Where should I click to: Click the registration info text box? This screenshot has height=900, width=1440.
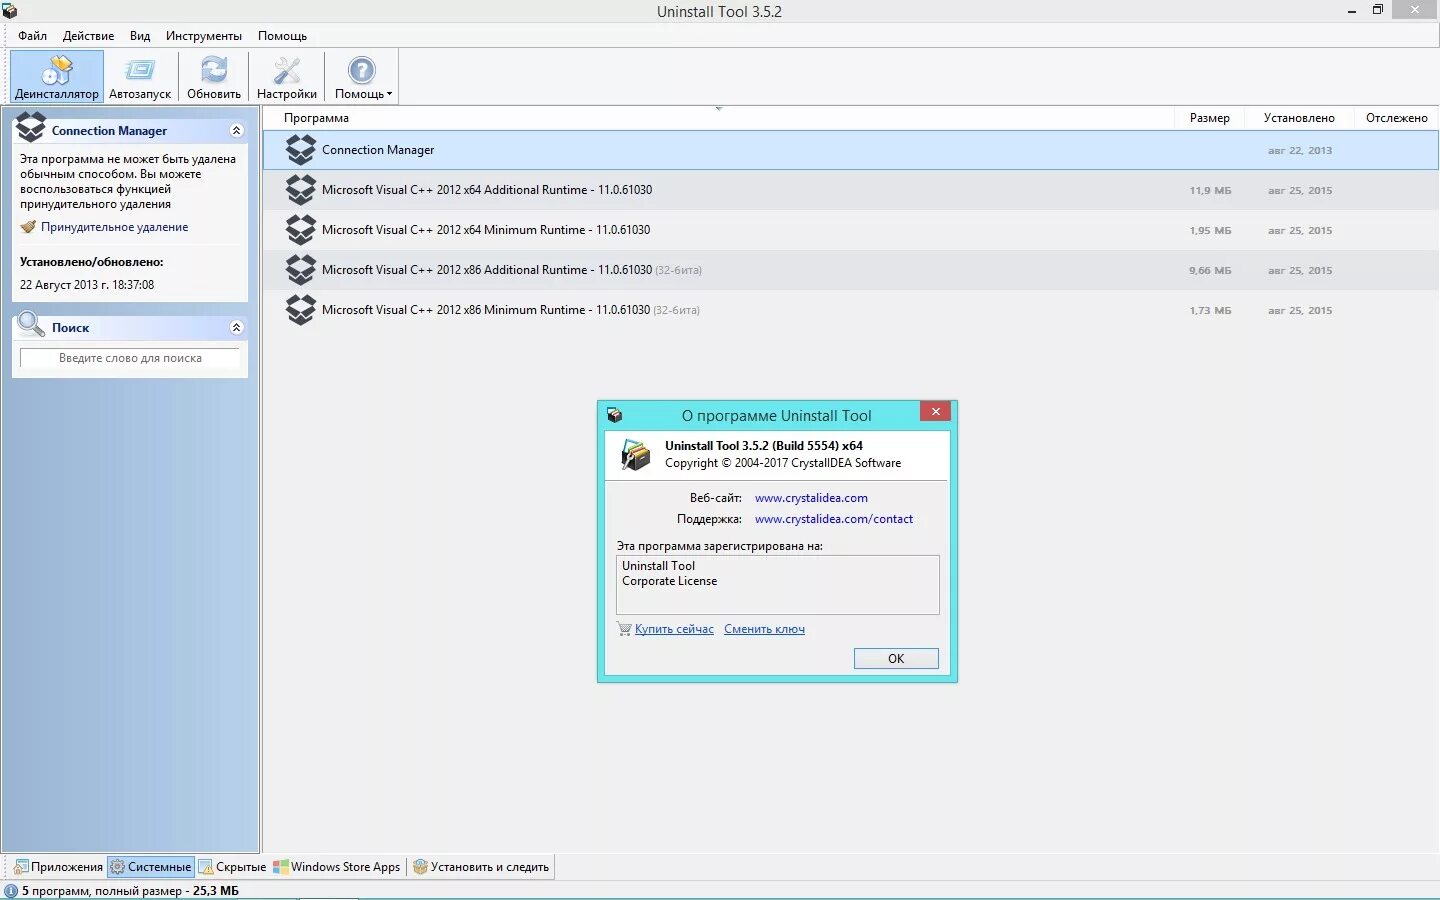pyautogui.click(x=778, y=585)
